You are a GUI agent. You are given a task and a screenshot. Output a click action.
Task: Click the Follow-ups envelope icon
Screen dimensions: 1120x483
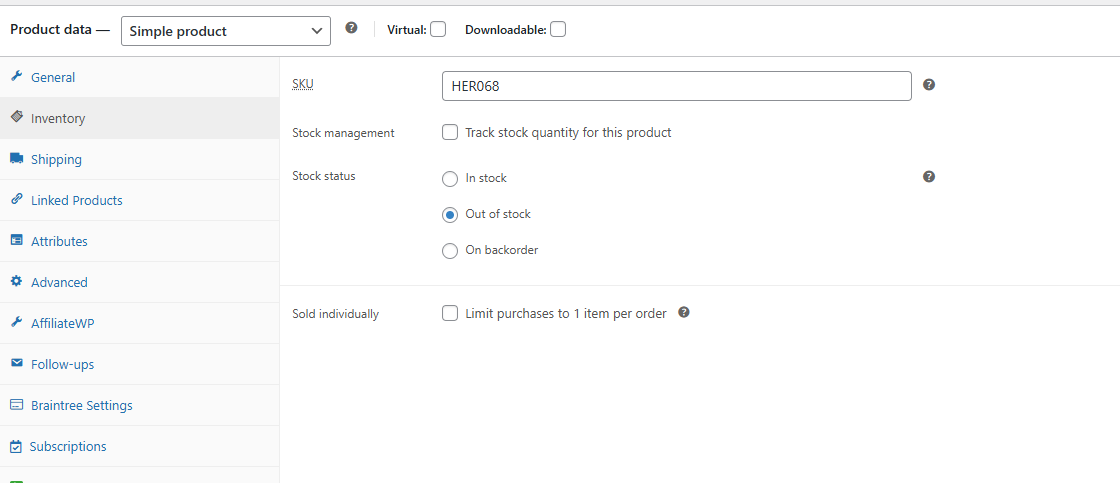pyautogui.click(x=16, y=364)
